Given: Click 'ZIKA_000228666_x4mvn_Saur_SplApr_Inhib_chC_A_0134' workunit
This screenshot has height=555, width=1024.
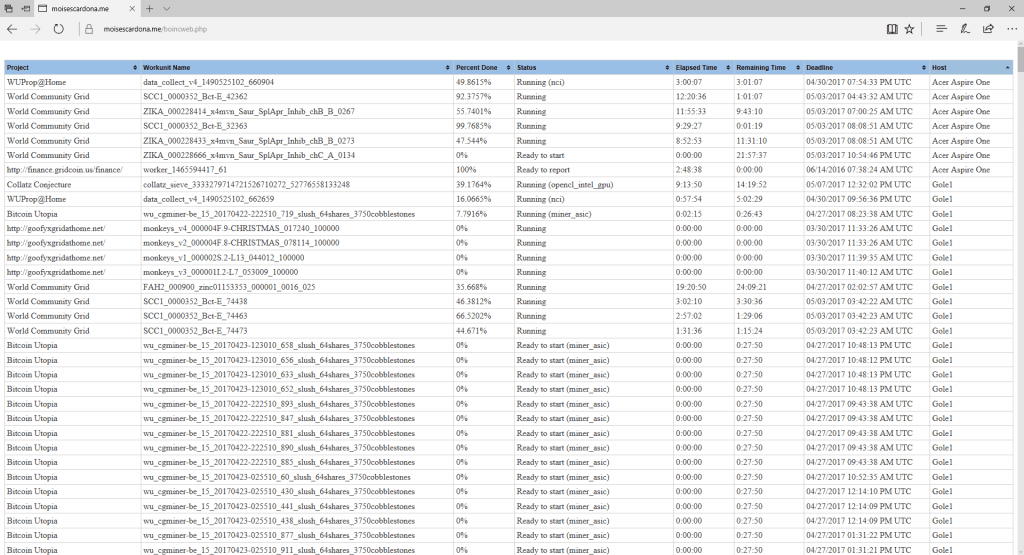Looking at the screenshot, I should pos(249,155).
